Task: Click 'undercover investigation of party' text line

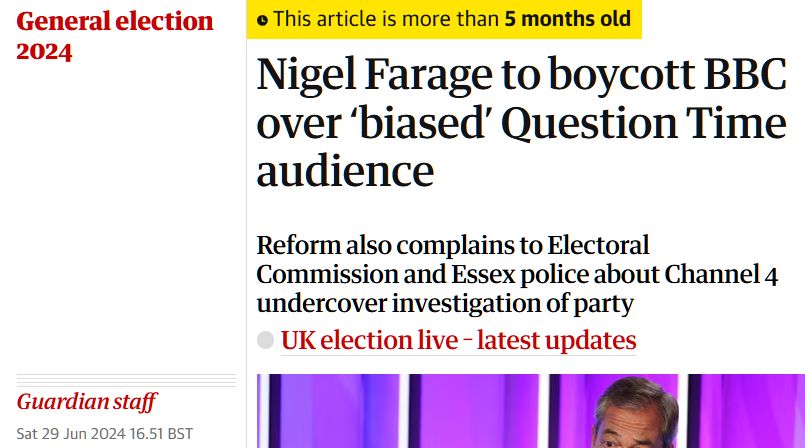Action: 445,303
